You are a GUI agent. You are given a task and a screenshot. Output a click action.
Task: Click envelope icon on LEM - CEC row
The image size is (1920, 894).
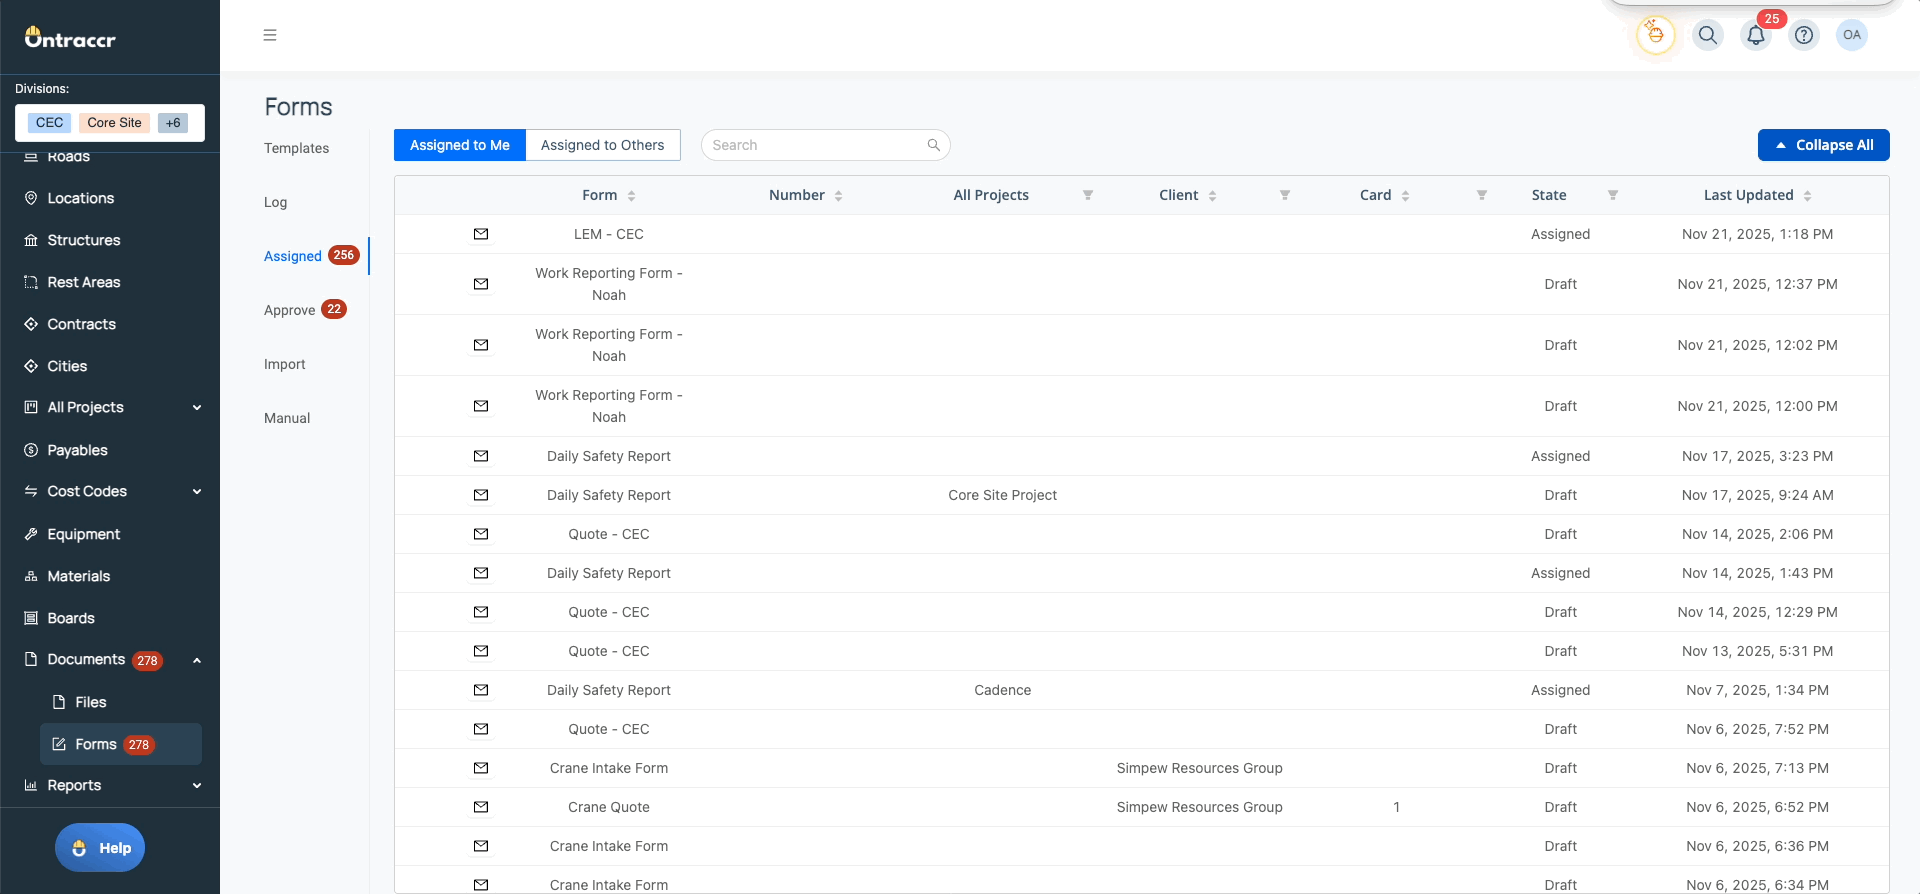(x=481, y=234)
